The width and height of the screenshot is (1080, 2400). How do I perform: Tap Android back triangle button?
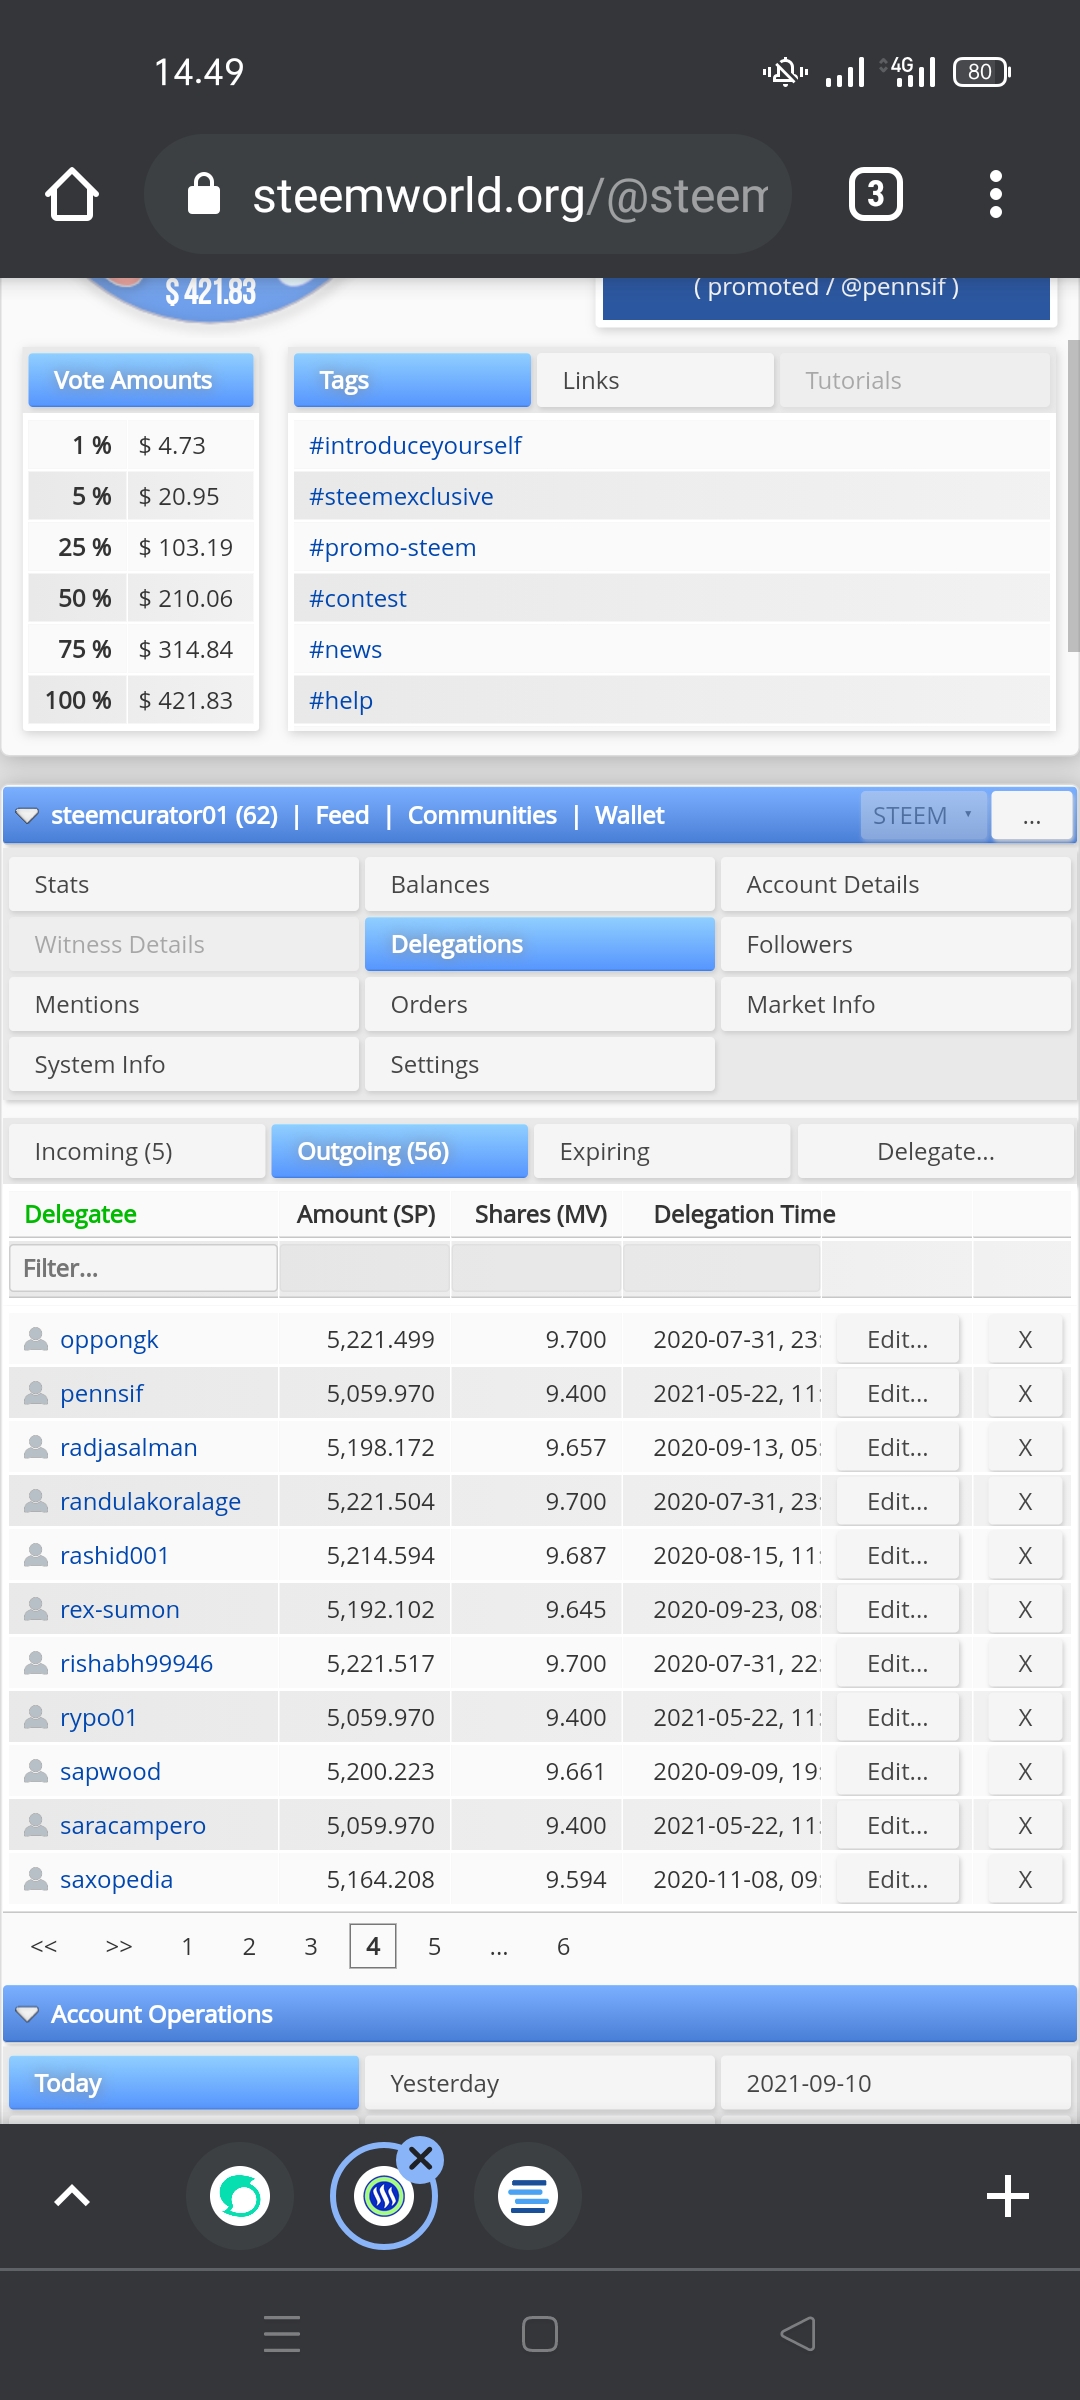(x=798, y=2334)
